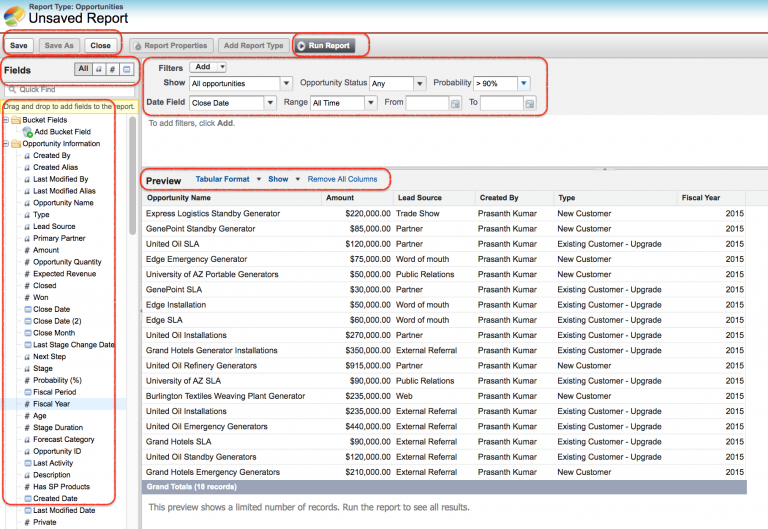768x529 pixels.
Task: Click the Quick Find search box
Action: (x=70, y=90)
